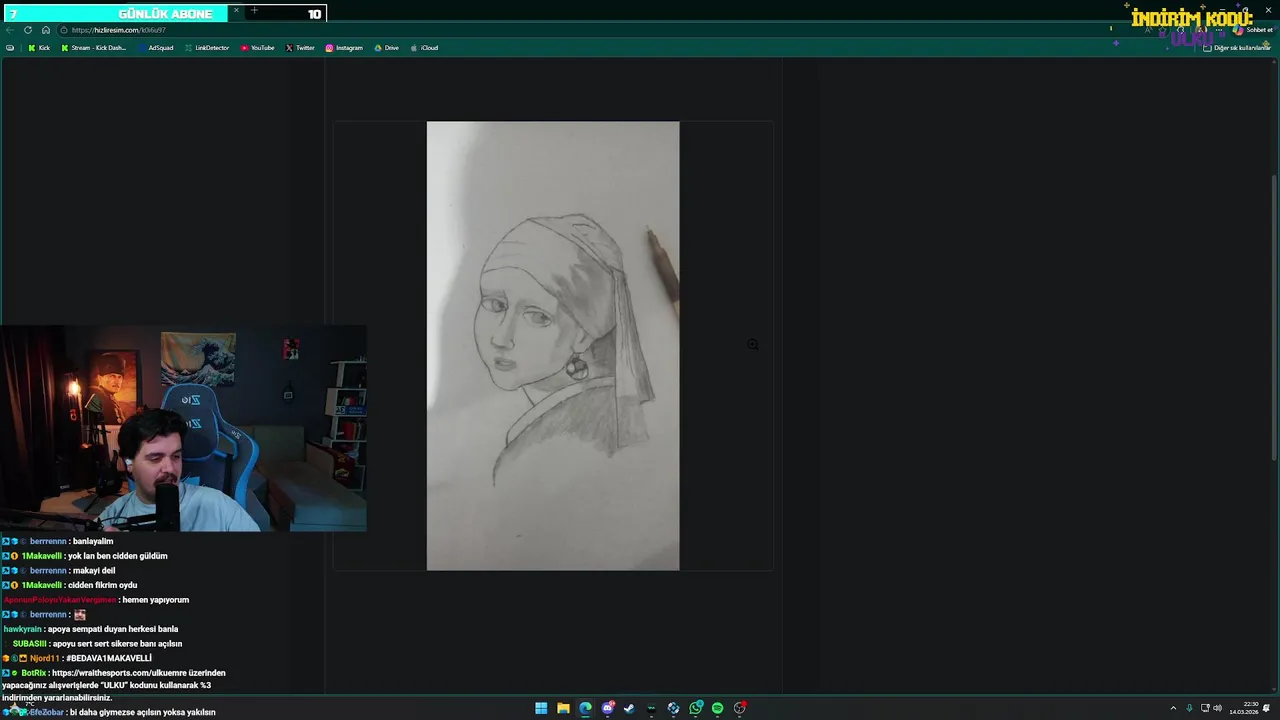Click the BotRix username in chat
The height and width of the screenshot is (720, 1280).
[34, 673]
